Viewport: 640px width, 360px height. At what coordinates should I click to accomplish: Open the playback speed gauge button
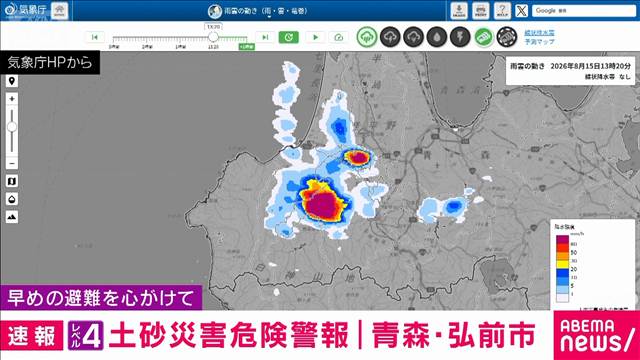pyautogui.click(x=338, y=37)
